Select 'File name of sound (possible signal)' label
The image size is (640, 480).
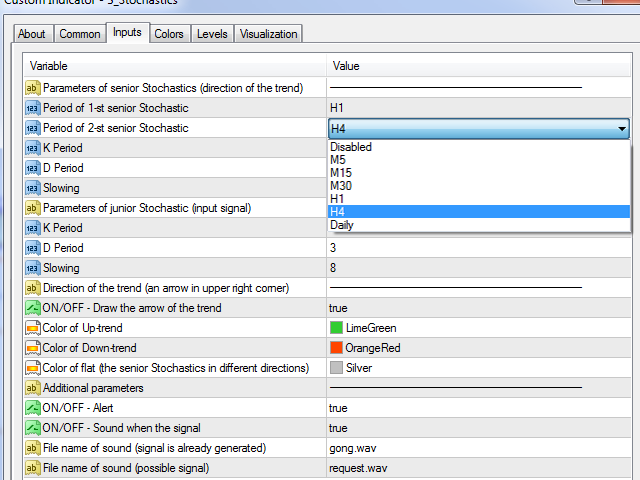click(x=126, y=468)
